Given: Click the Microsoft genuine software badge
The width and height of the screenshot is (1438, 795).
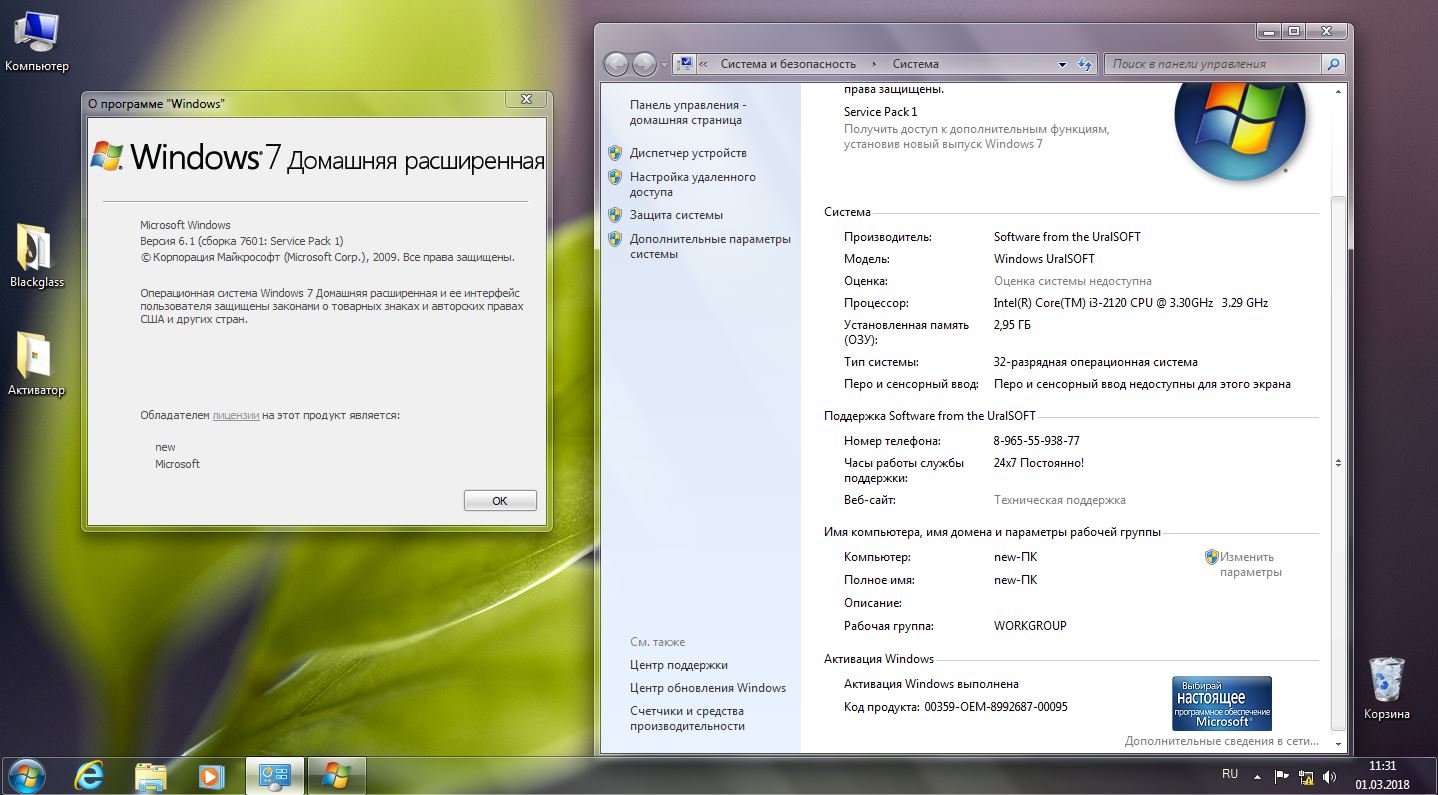Looking at the screenshot, I should point(1222,703).
